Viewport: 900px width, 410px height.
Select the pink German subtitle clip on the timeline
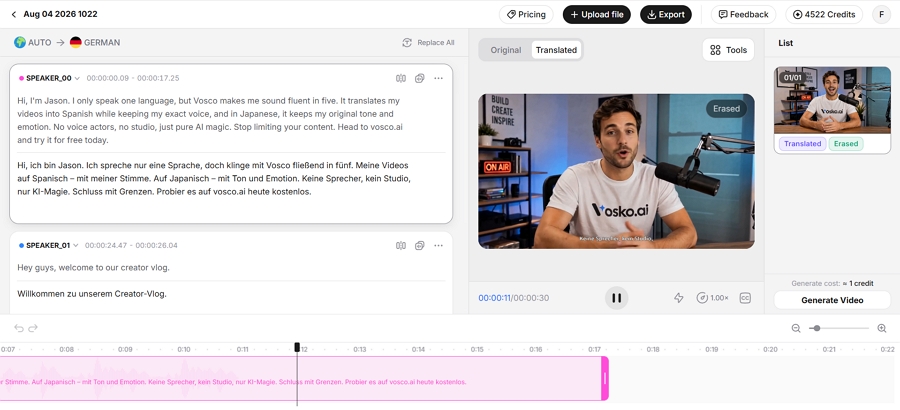click(300, 378)
